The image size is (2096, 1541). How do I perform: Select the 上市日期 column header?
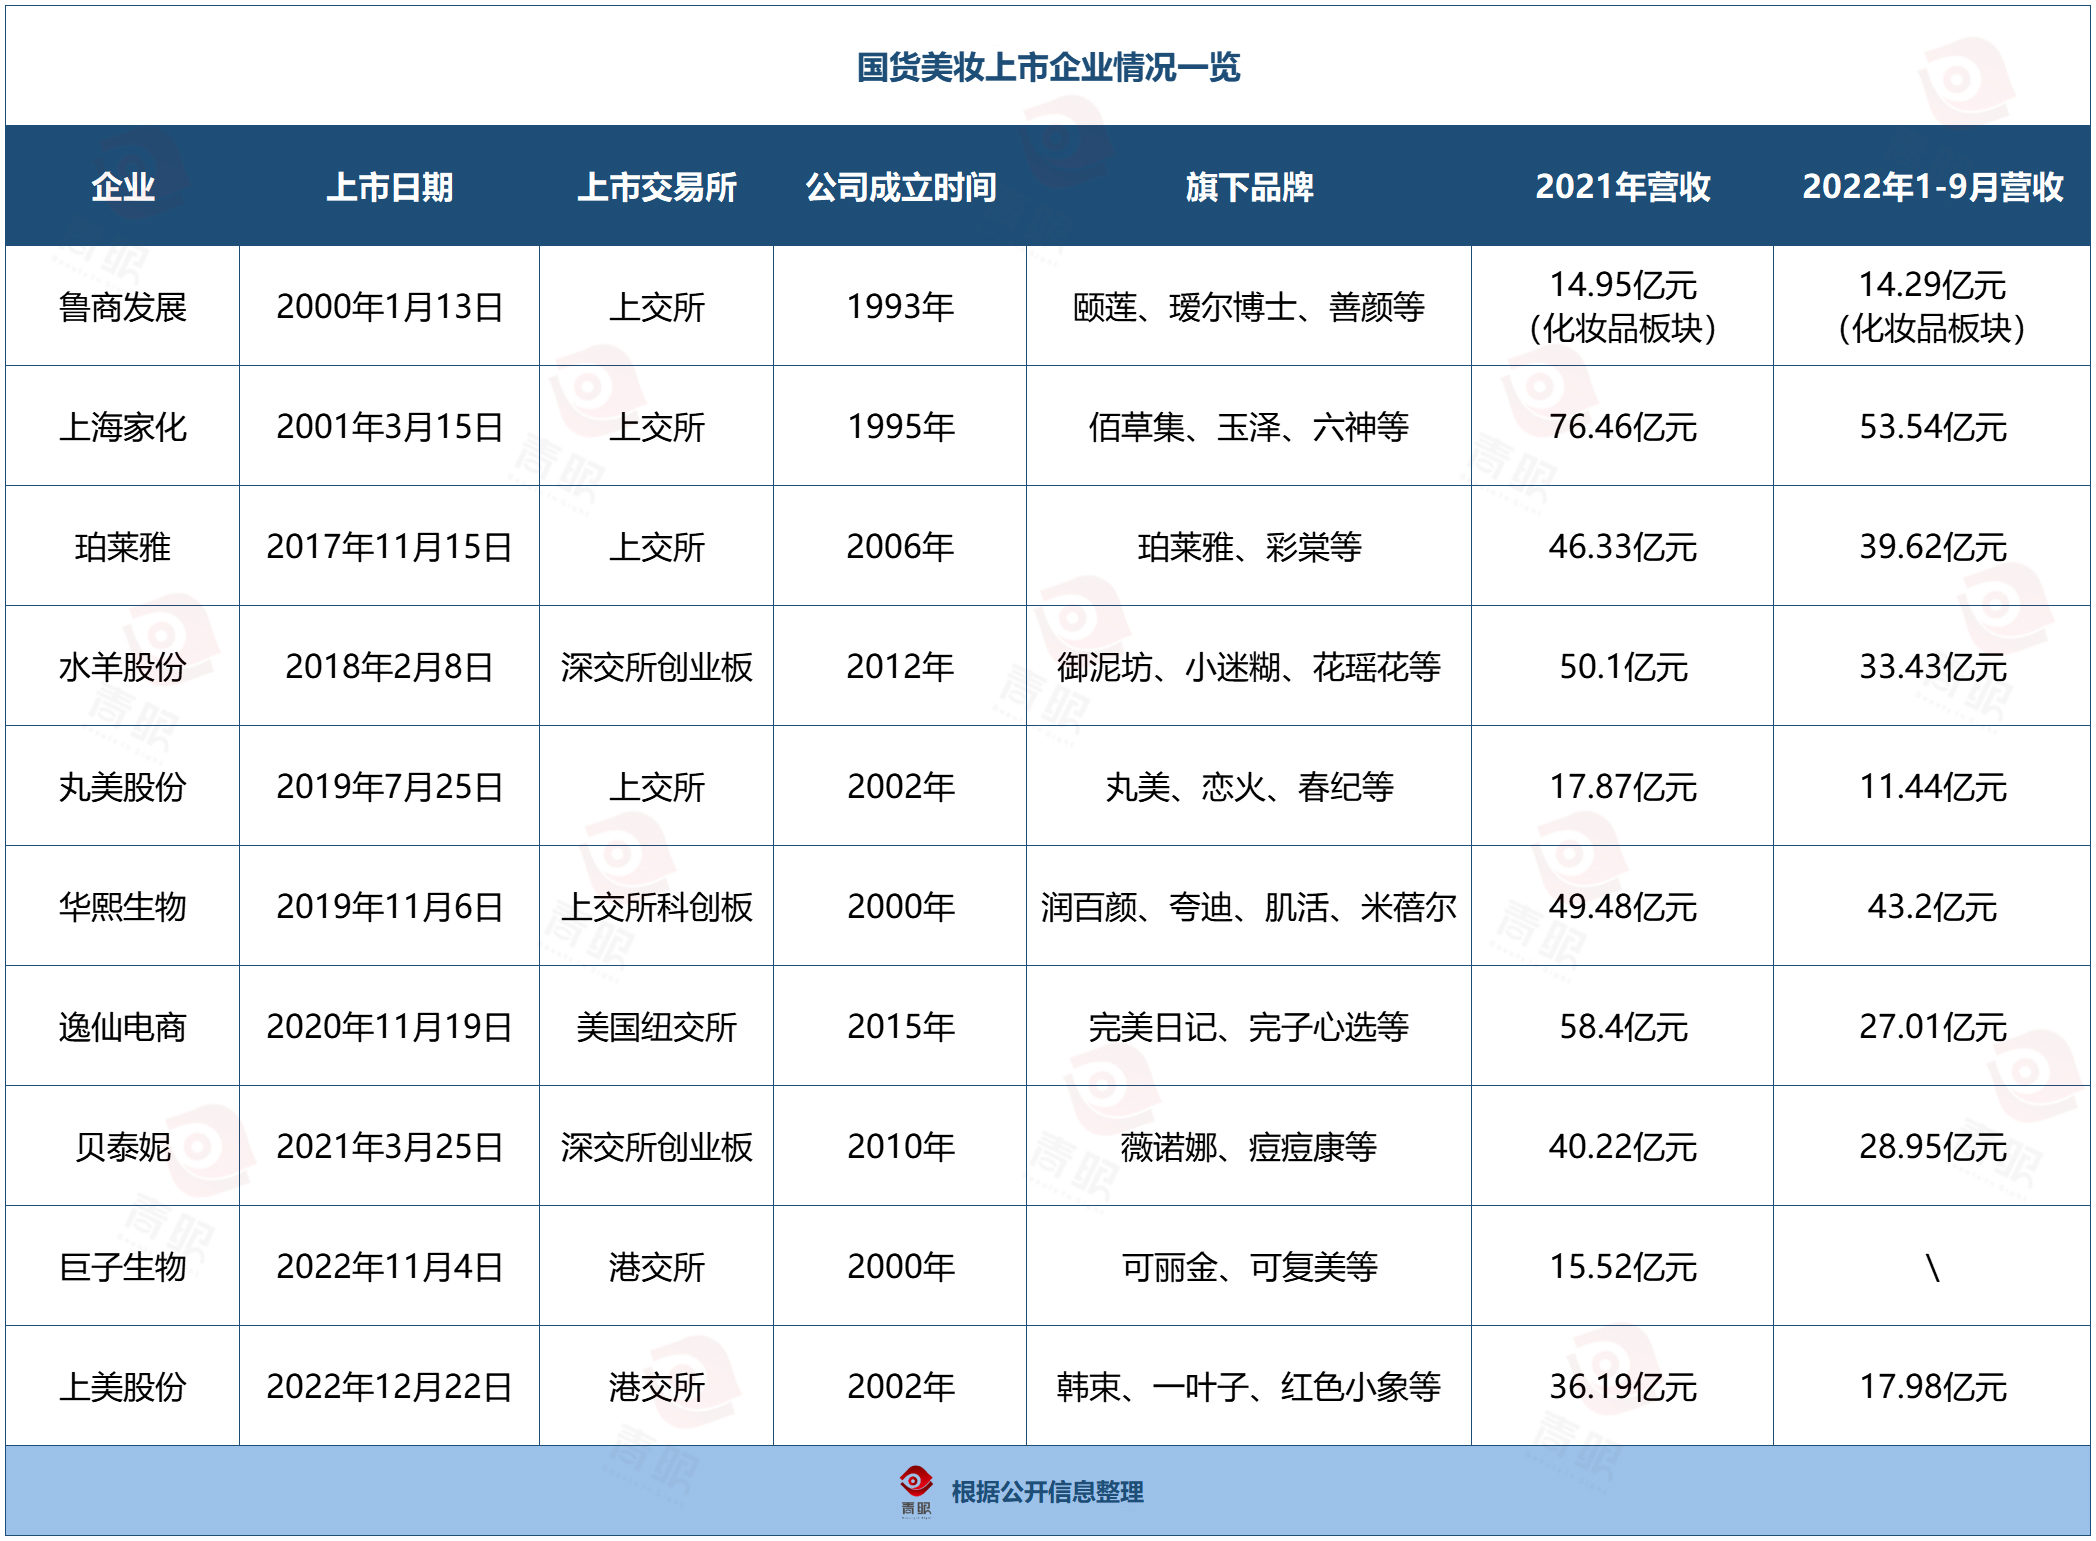[389, 187]
